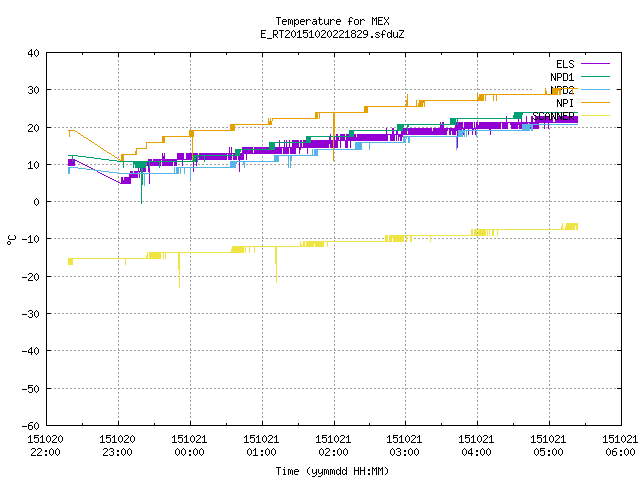
Task: Click y-axis value 0
Action: 37,202
